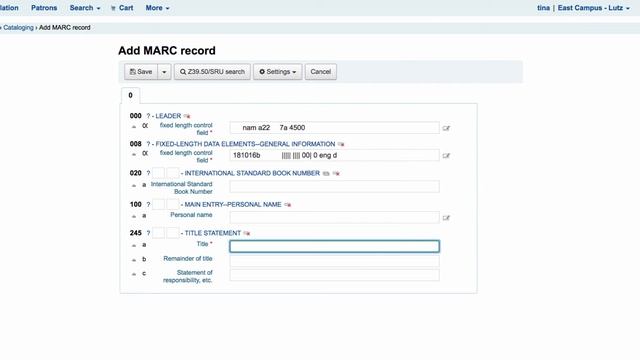Launch the Z39.50/SRU search
This screenshot has height=360, width=640.
tap(212, 72)
